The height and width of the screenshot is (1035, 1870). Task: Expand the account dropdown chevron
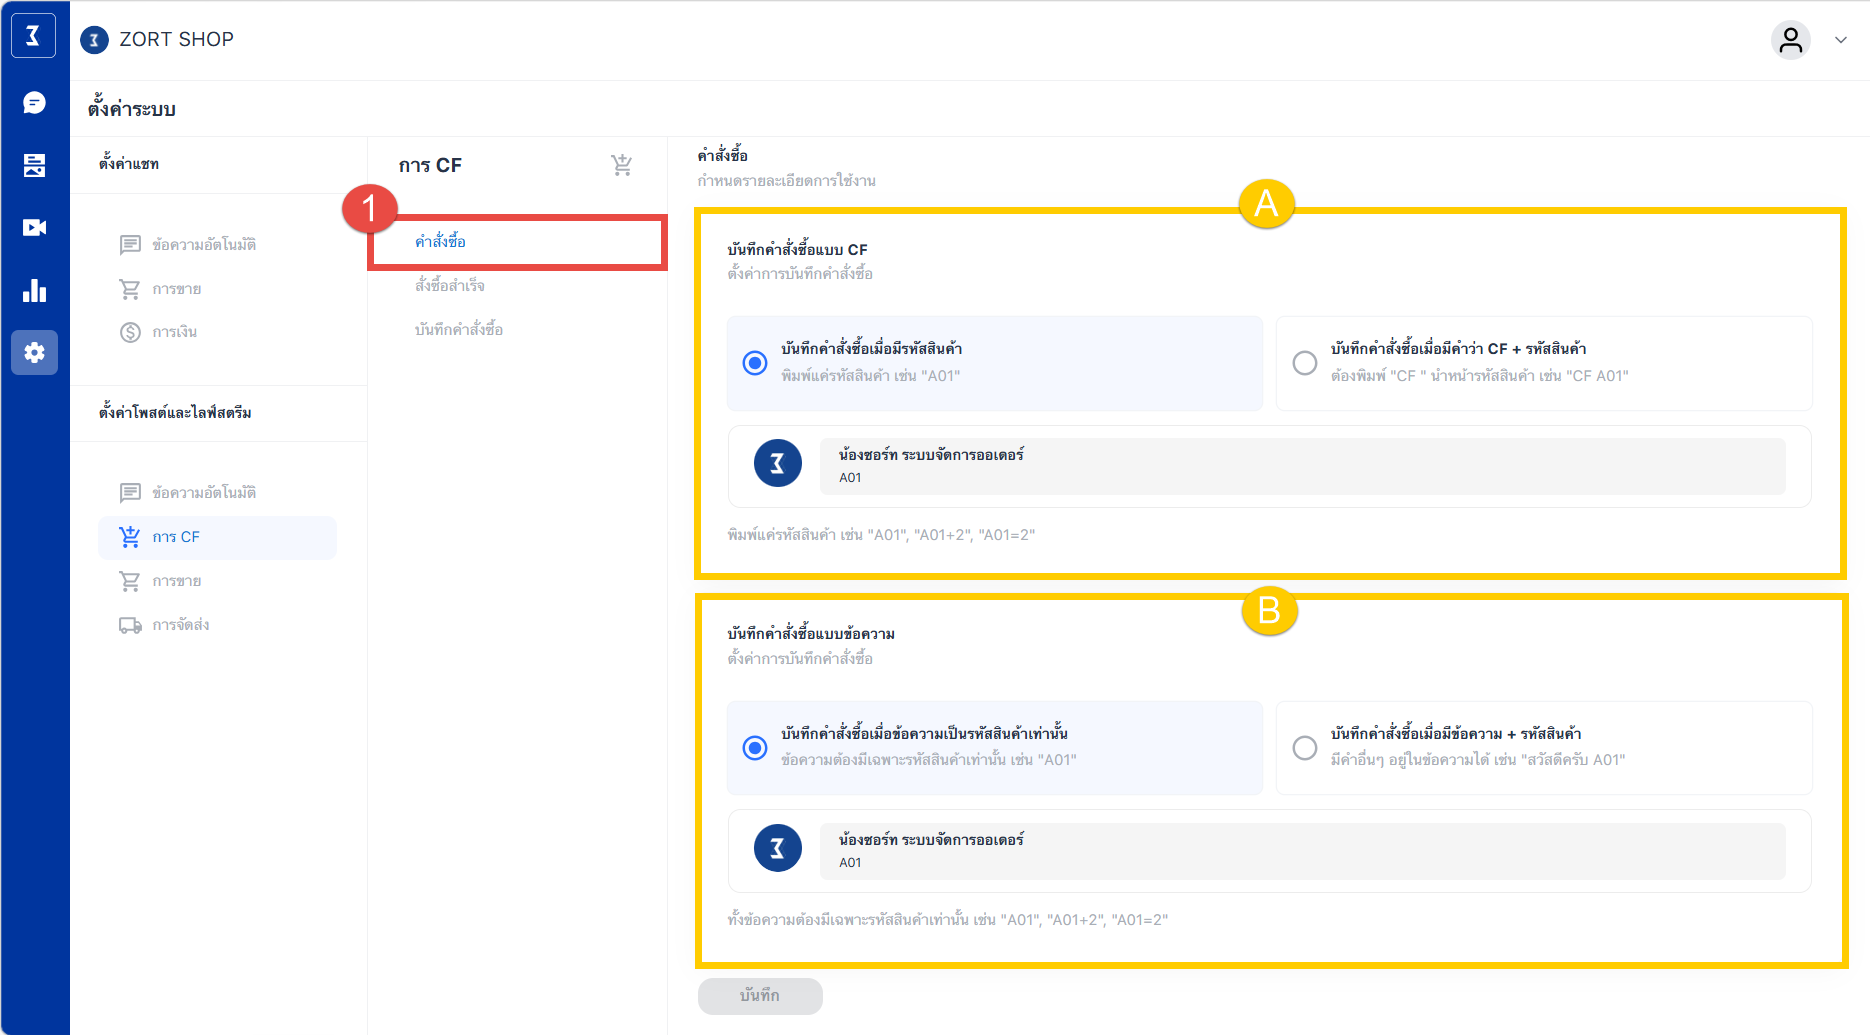click(x=1840, y=40)
